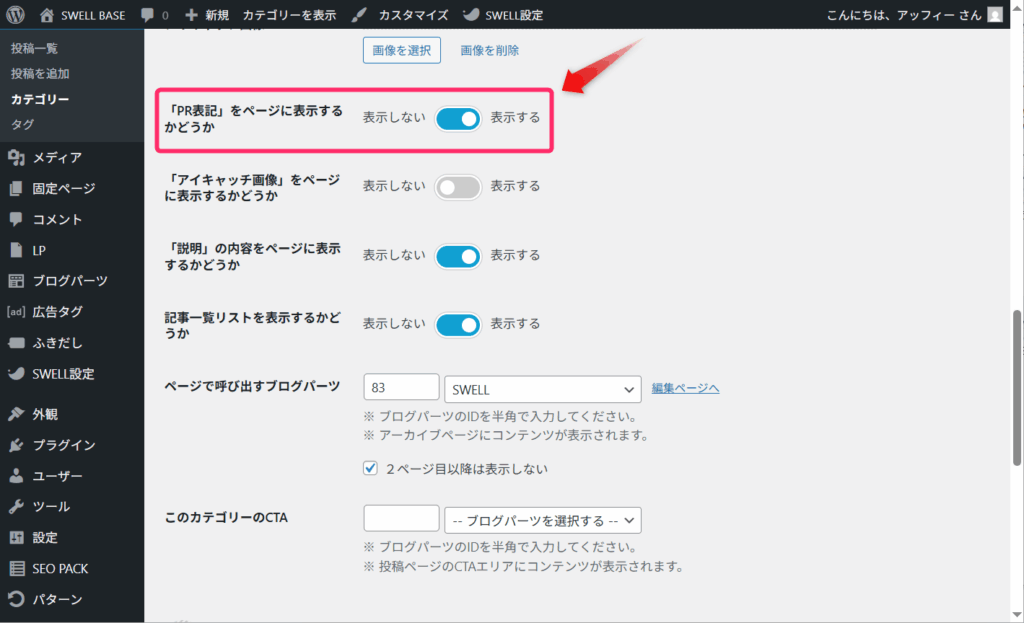1024x623 pixels.
Task: Click the このカテゴリーのCTA label
Action: [226, 517]
